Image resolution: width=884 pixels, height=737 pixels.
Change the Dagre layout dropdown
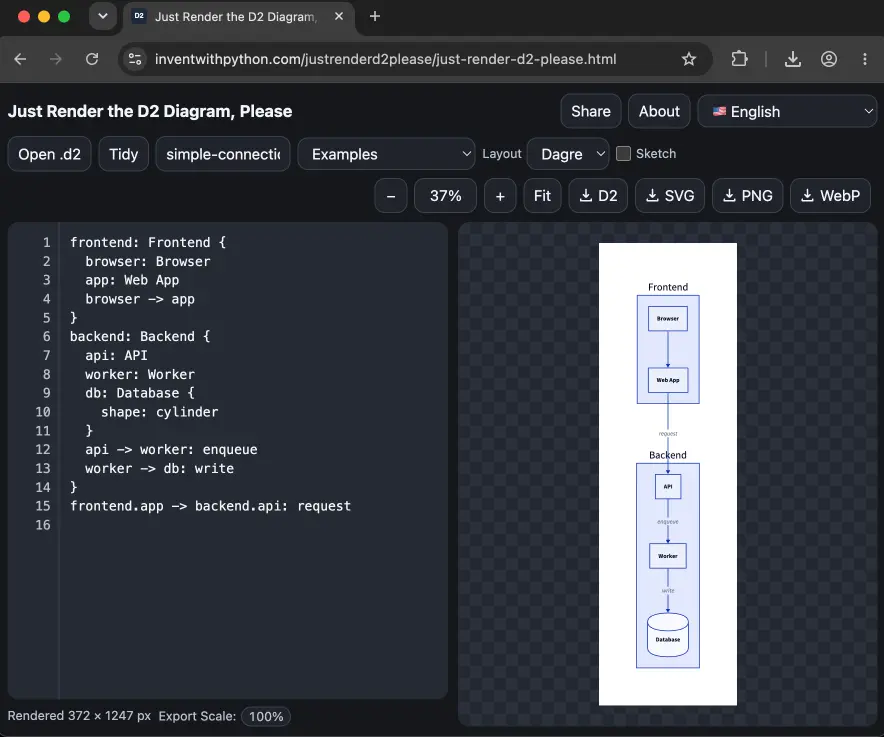(568, 154)
